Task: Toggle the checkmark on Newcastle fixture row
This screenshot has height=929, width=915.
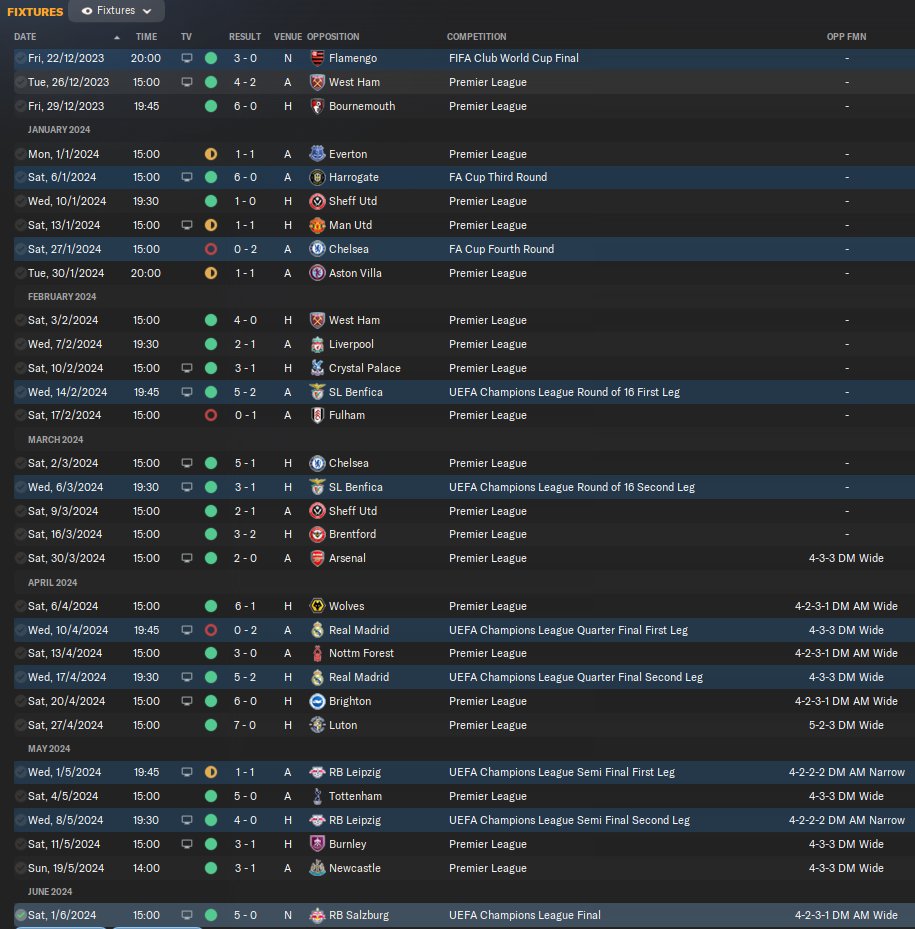Action: click(20, 868)
